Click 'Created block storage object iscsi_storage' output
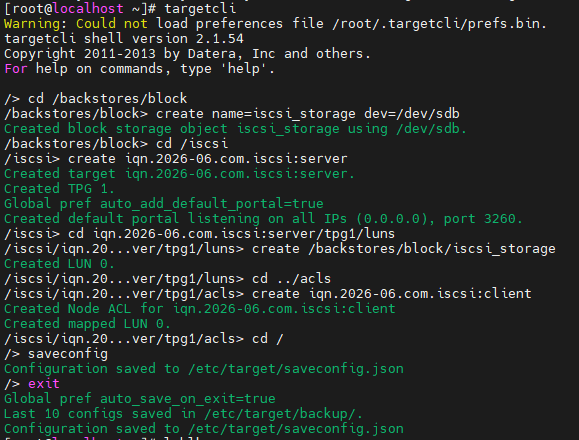The image size is (579, 440). point(236,129)
